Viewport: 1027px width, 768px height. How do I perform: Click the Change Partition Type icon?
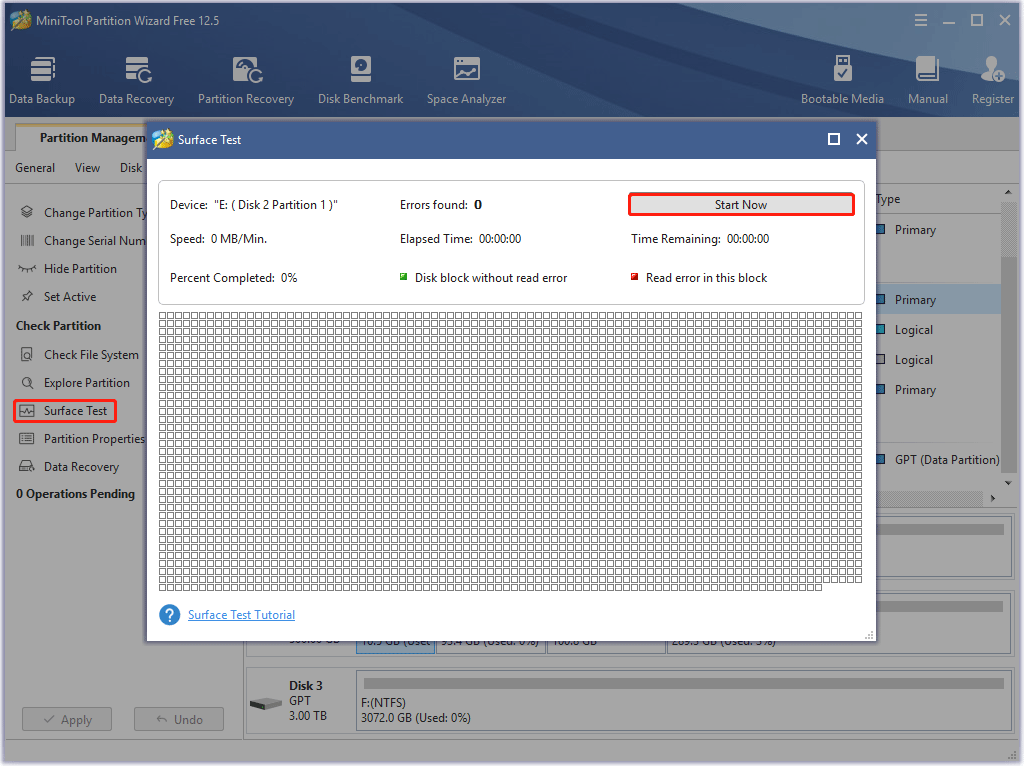point(27,212)
